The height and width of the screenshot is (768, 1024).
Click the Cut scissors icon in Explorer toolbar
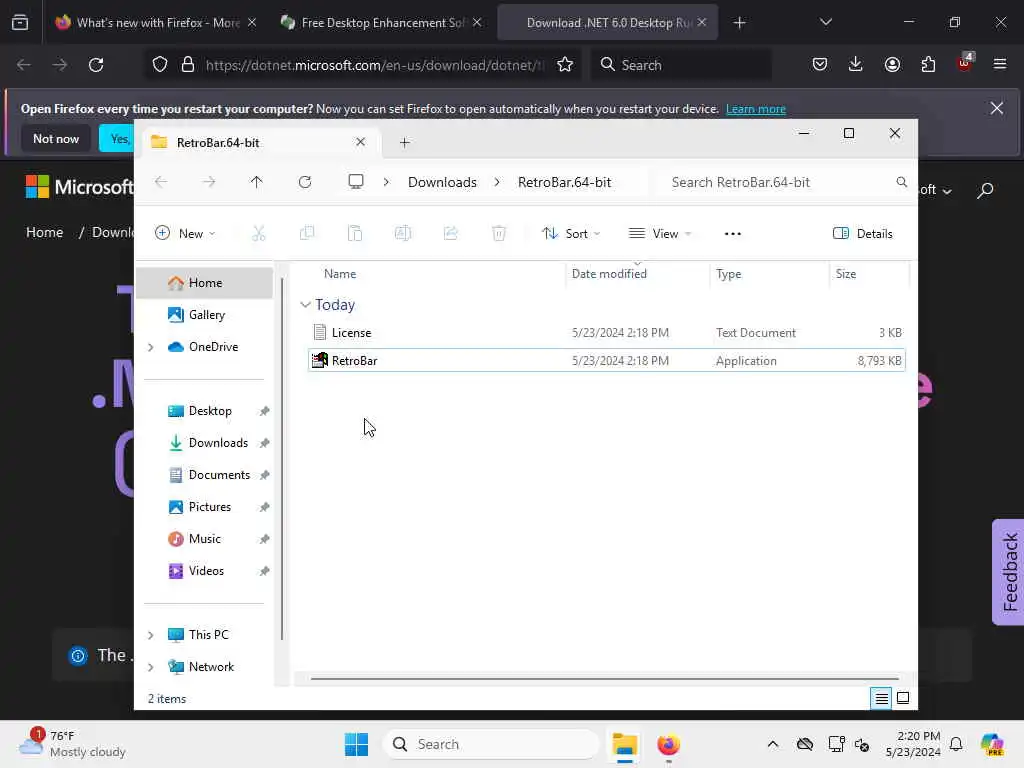(259, 233)
